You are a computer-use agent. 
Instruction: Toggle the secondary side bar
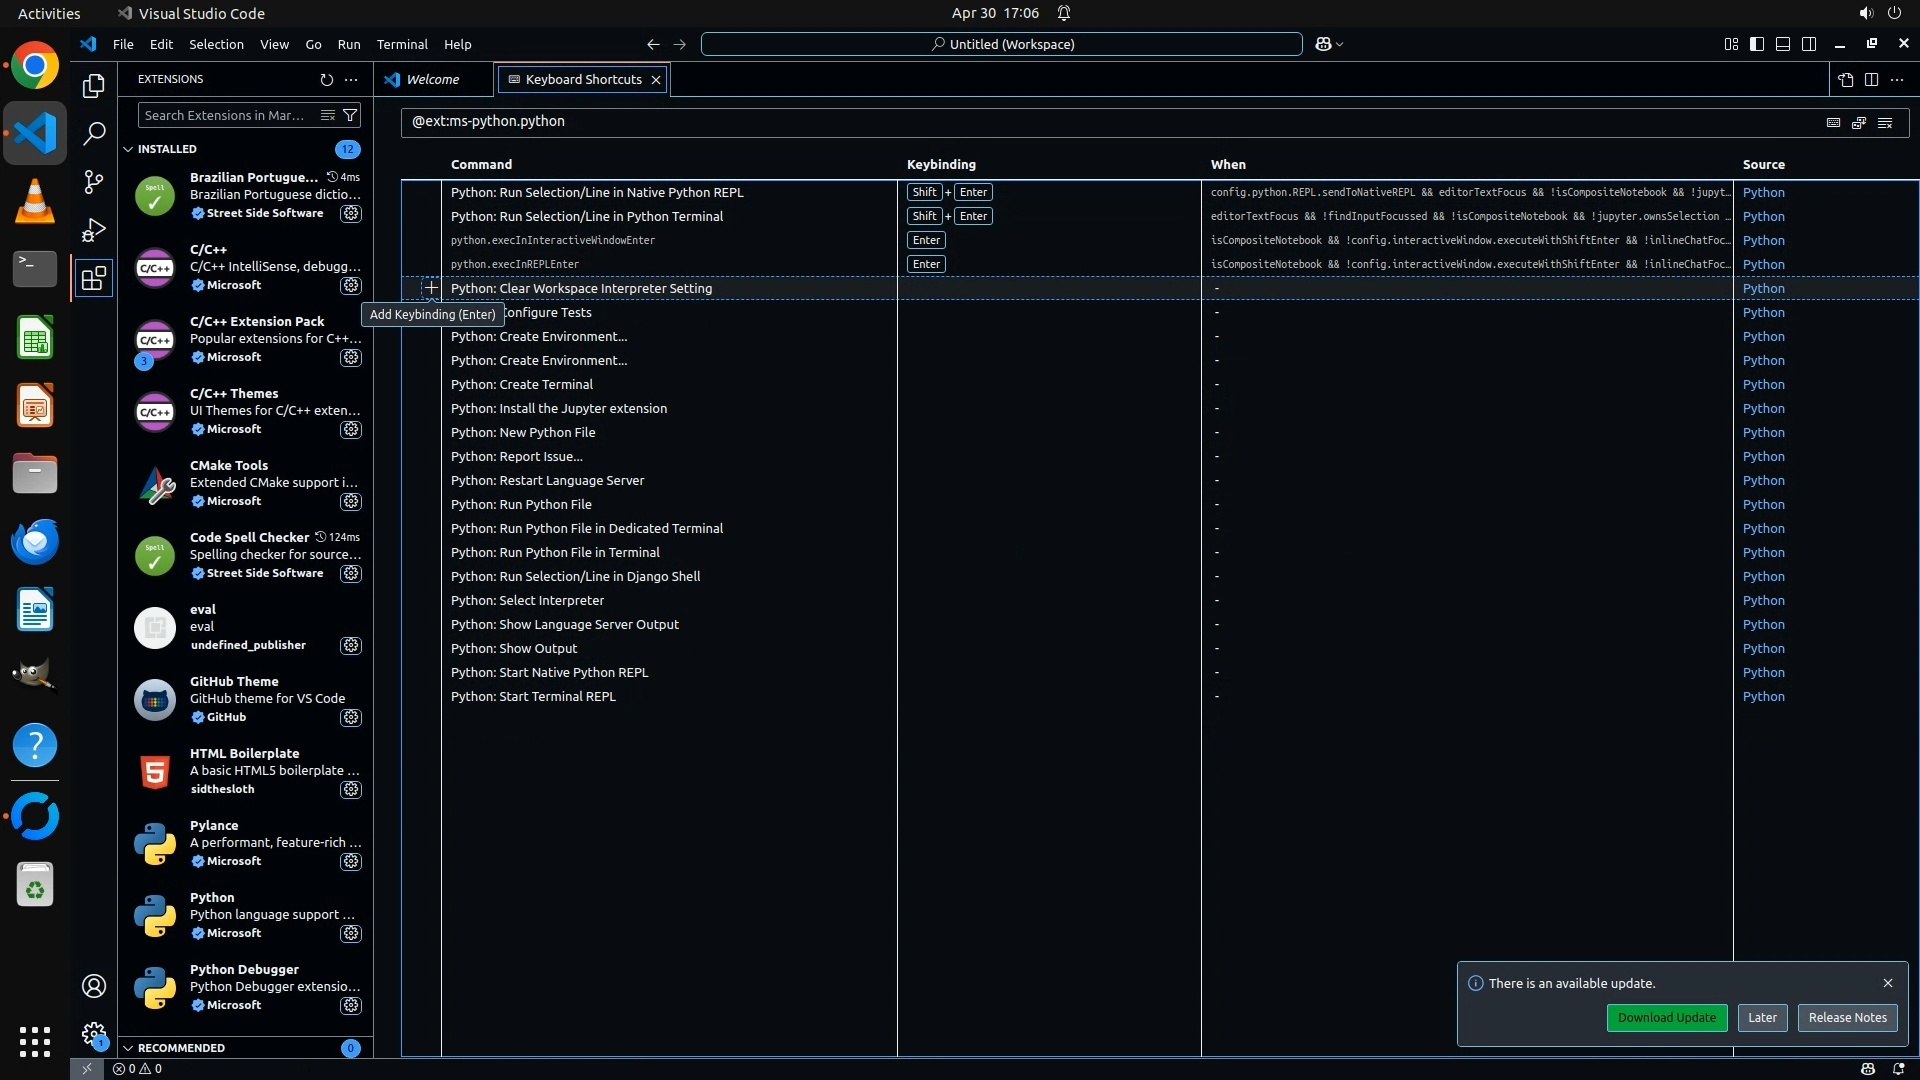pos(1809,44)
